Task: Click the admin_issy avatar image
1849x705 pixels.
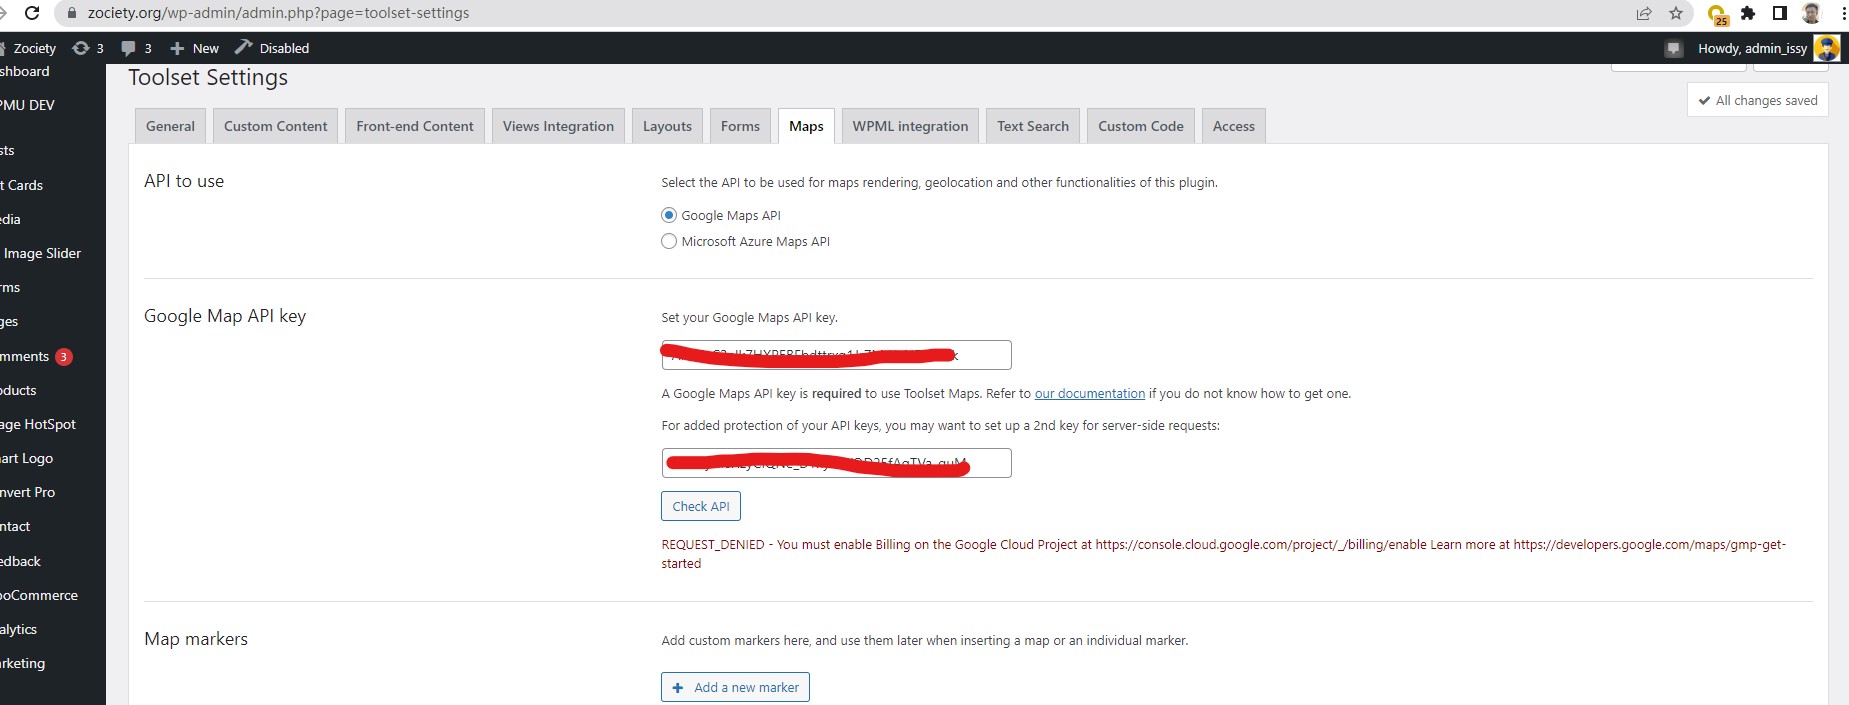Action: pos(1827,48)
